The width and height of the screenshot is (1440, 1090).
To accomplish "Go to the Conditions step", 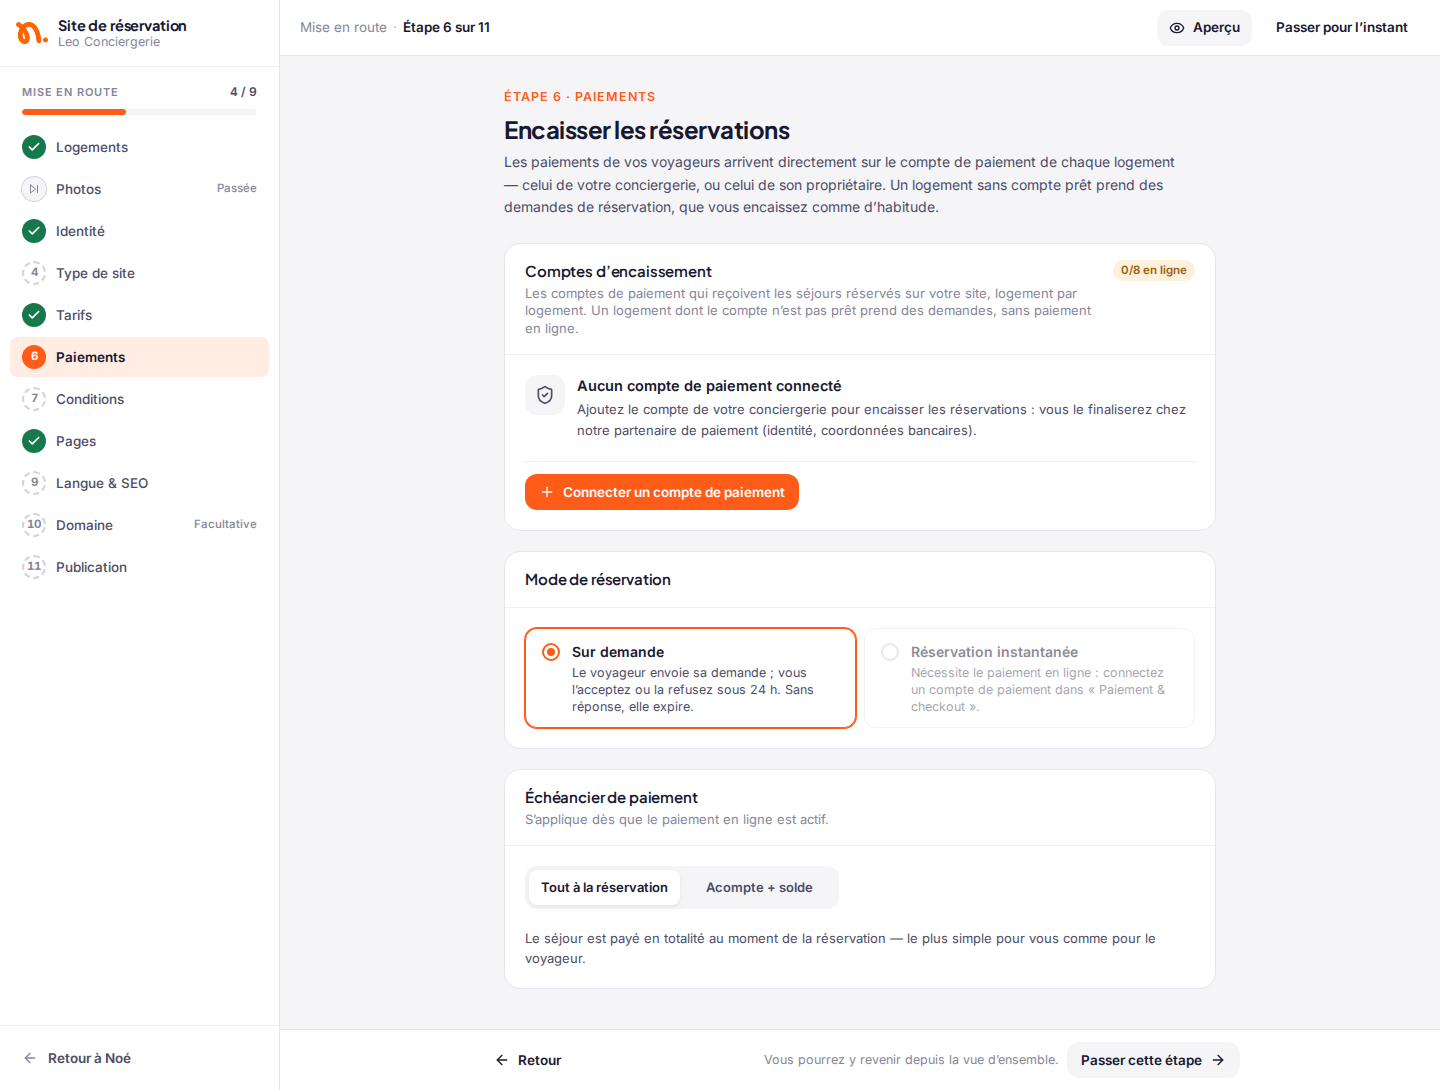I will pyautogui.click(x=139, y=399).
